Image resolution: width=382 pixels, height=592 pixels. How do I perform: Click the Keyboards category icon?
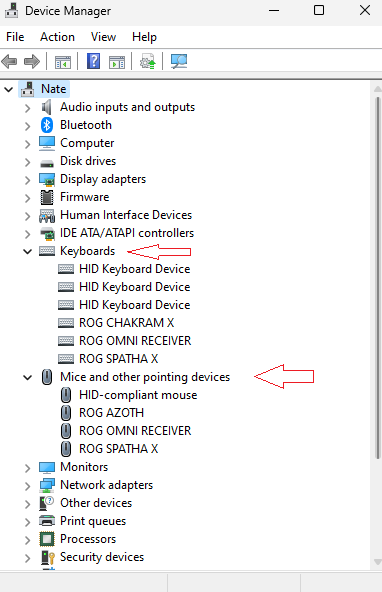[47, 251]
